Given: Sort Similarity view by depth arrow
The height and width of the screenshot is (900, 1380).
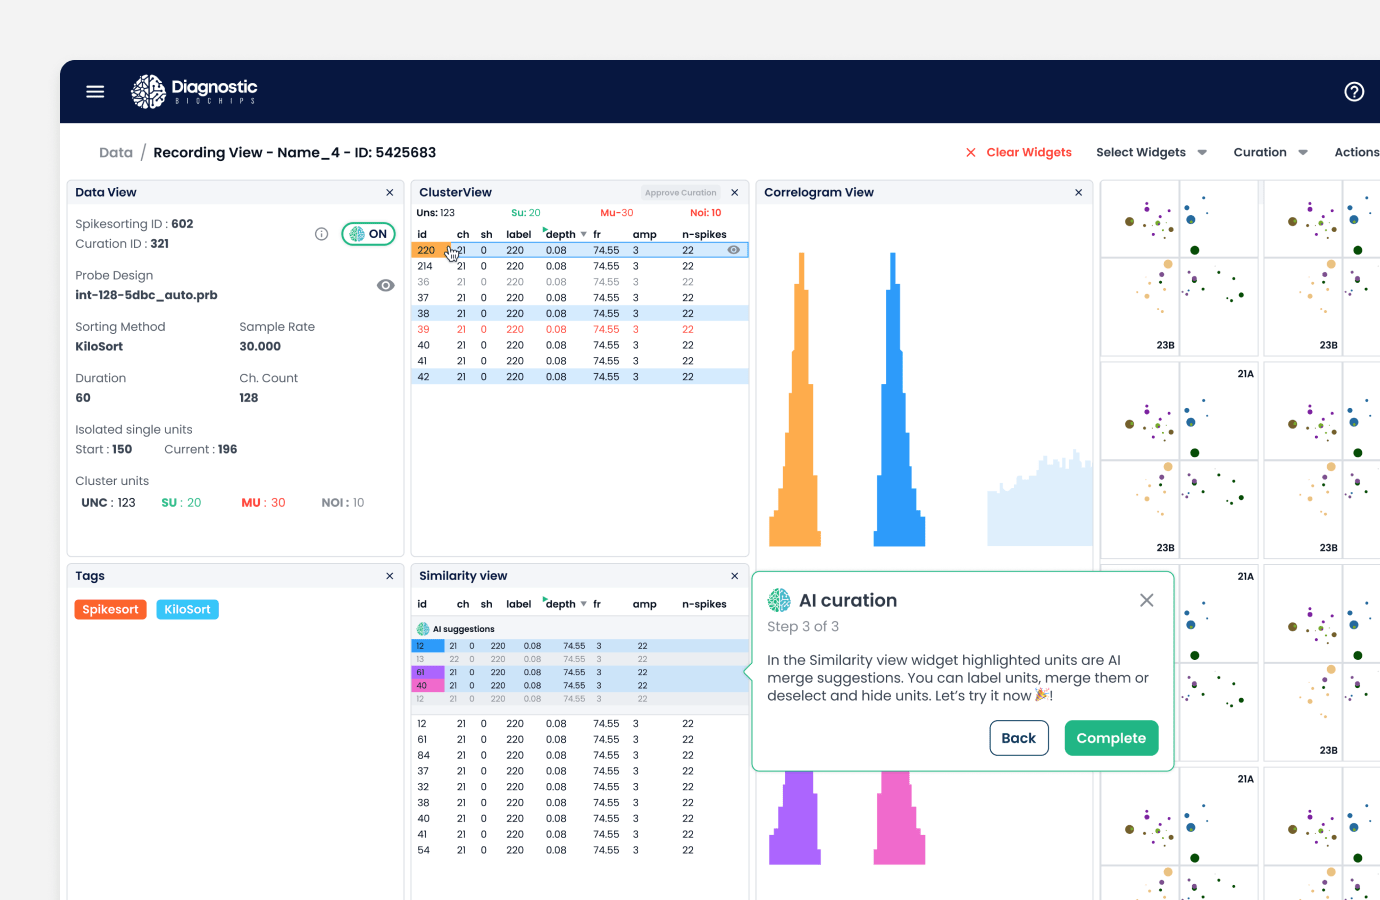Looking at the screenshot, I should [x=584, y=604].
